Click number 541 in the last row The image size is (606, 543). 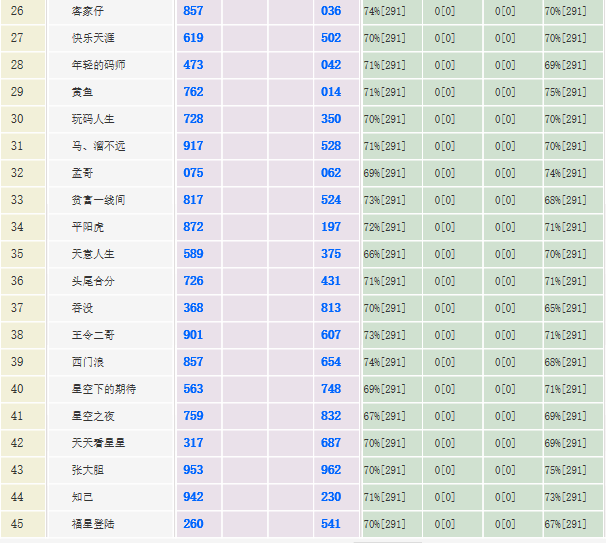331,524
